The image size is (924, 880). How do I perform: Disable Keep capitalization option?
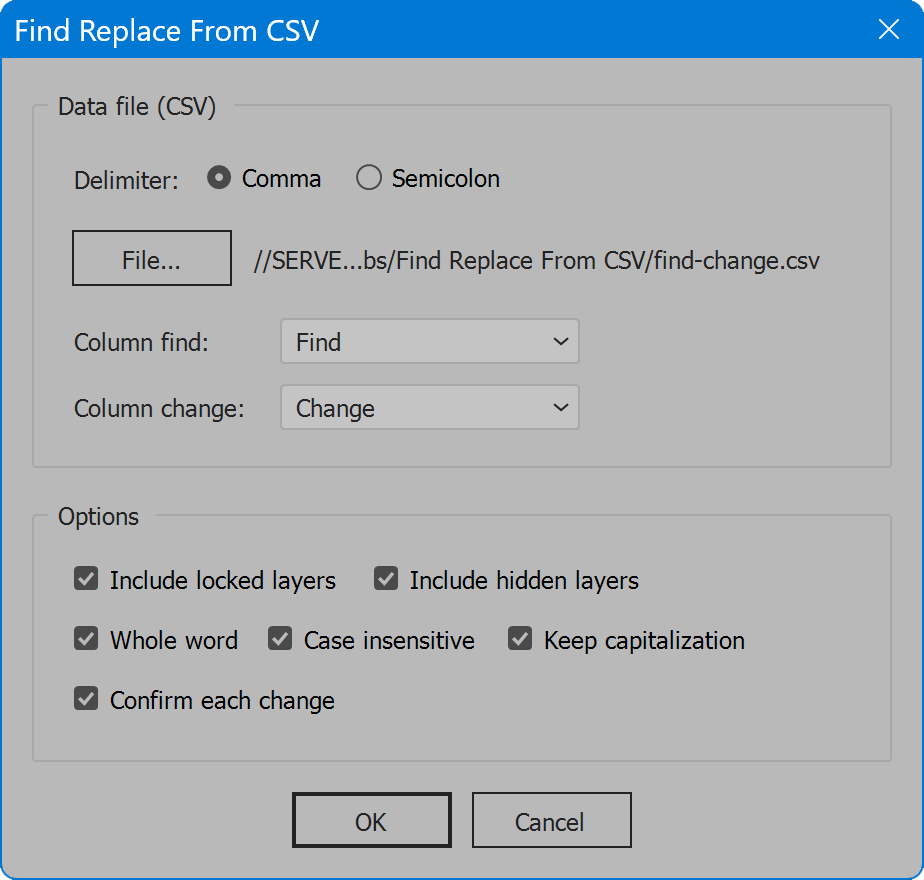click(x=520, y=639)
